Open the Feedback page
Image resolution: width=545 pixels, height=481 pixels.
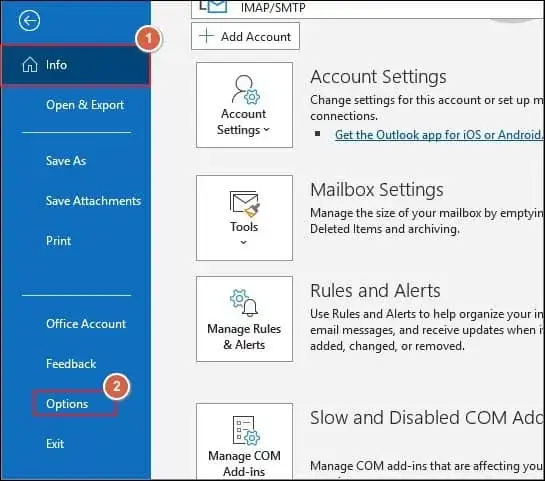tap(71, 364)
